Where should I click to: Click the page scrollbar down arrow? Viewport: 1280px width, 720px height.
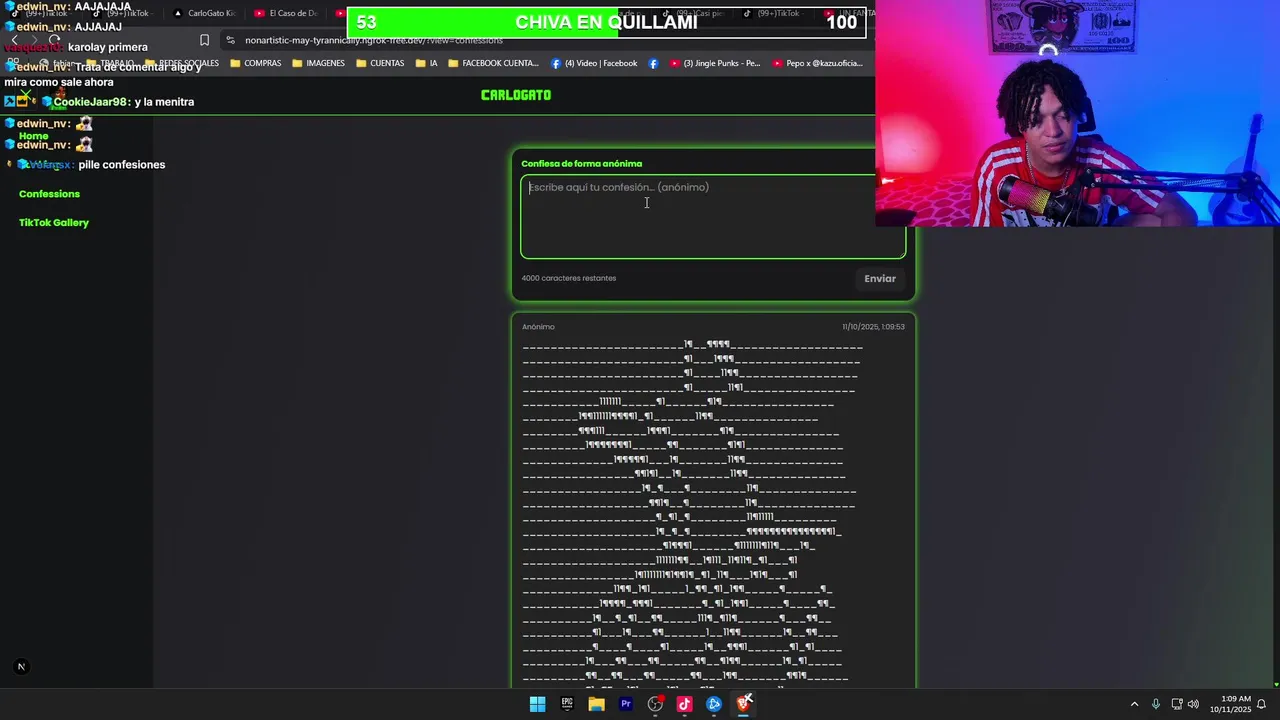click(x=1275, y=684)
